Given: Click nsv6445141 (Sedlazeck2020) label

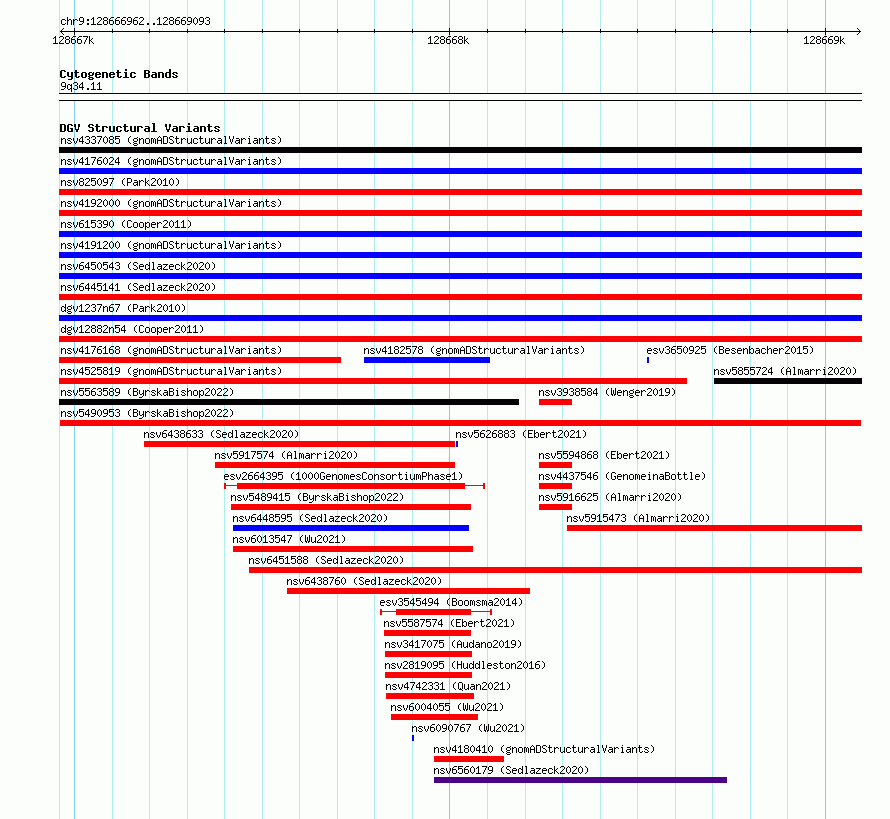Looking at the screenshot, I should pos(138,287).
